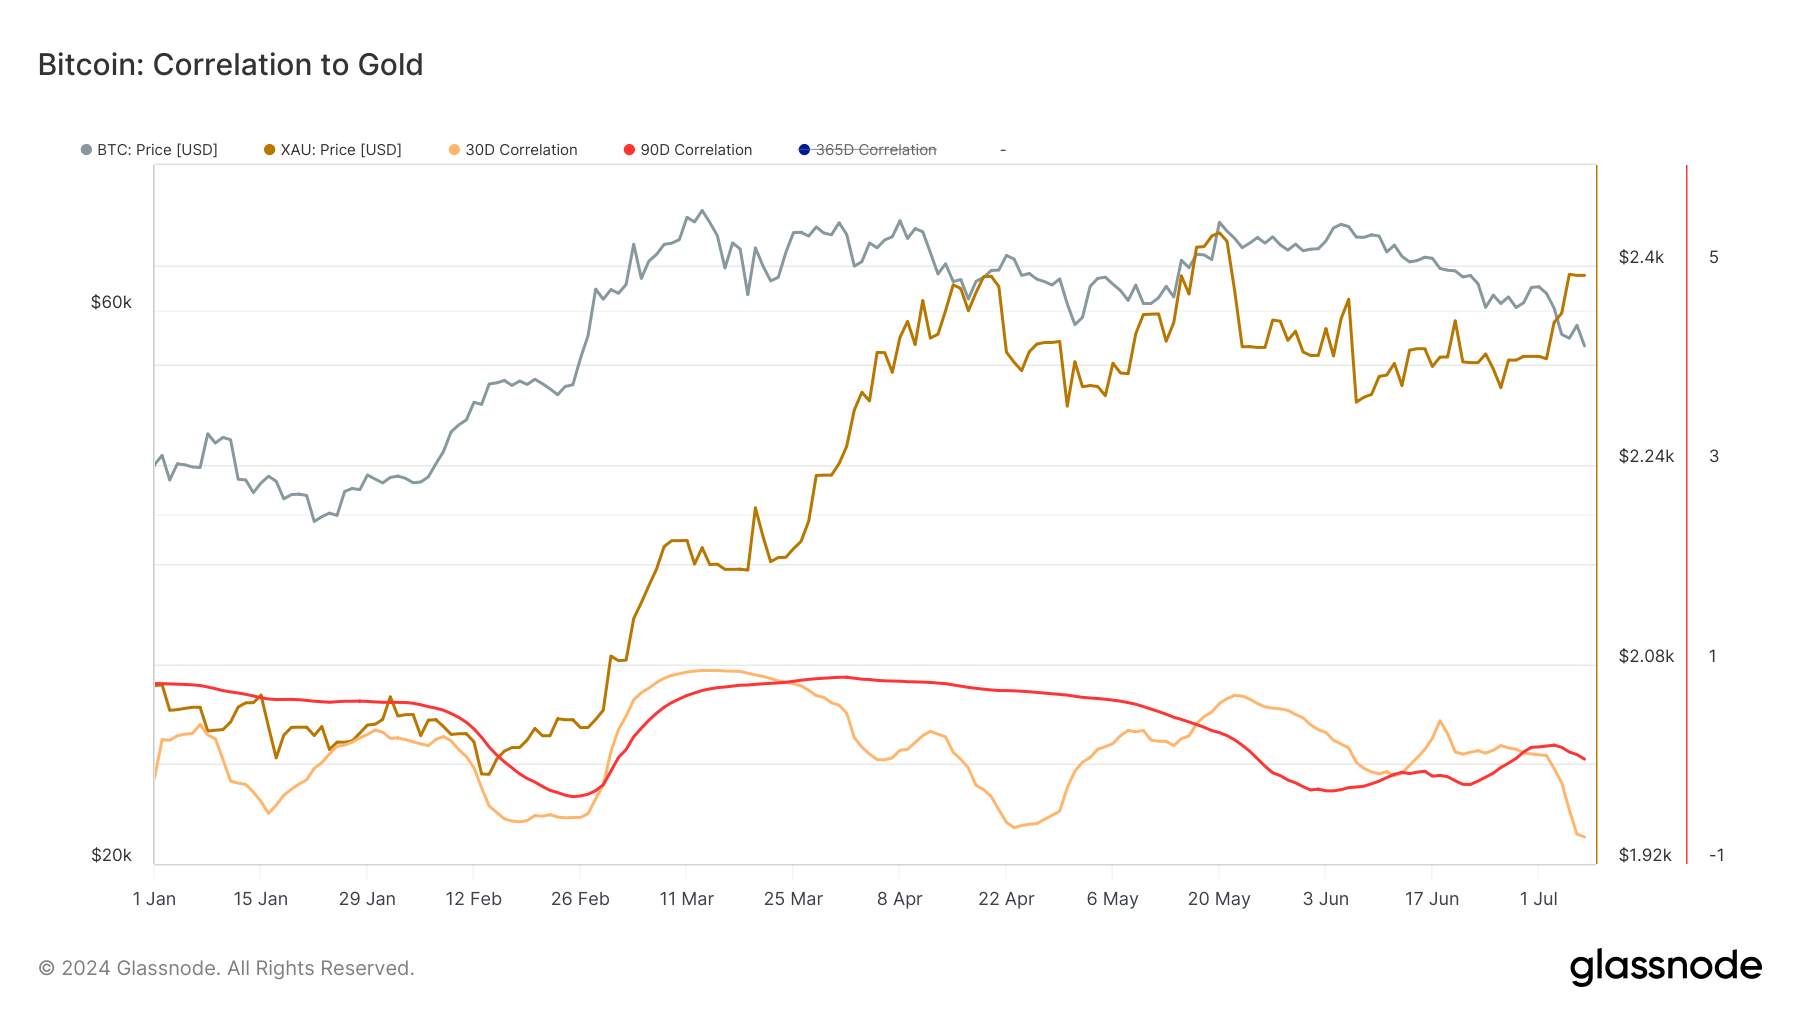The width and height of the screenshot is (1800, 1013).
Task: Click the -1 correlation axis label
Action: (1716, 855)
